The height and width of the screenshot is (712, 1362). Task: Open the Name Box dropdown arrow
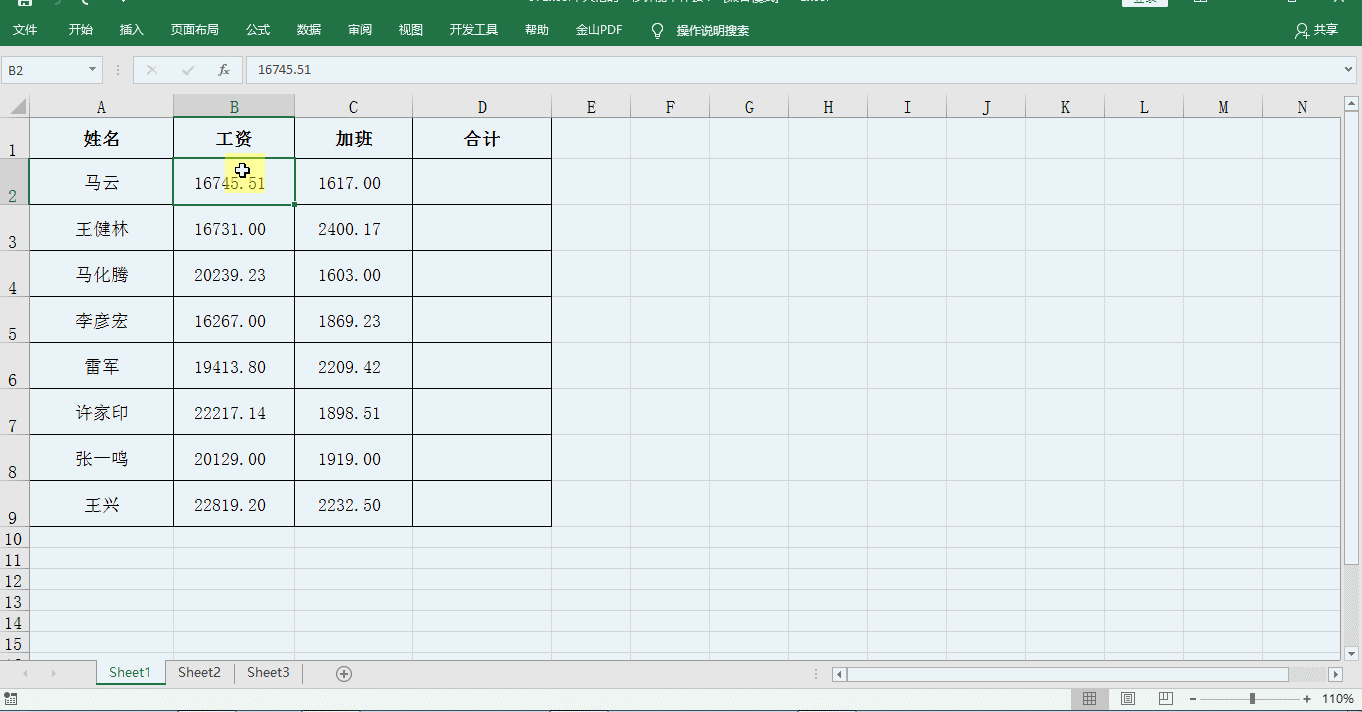pyautogui.click(x=93, y=70)
